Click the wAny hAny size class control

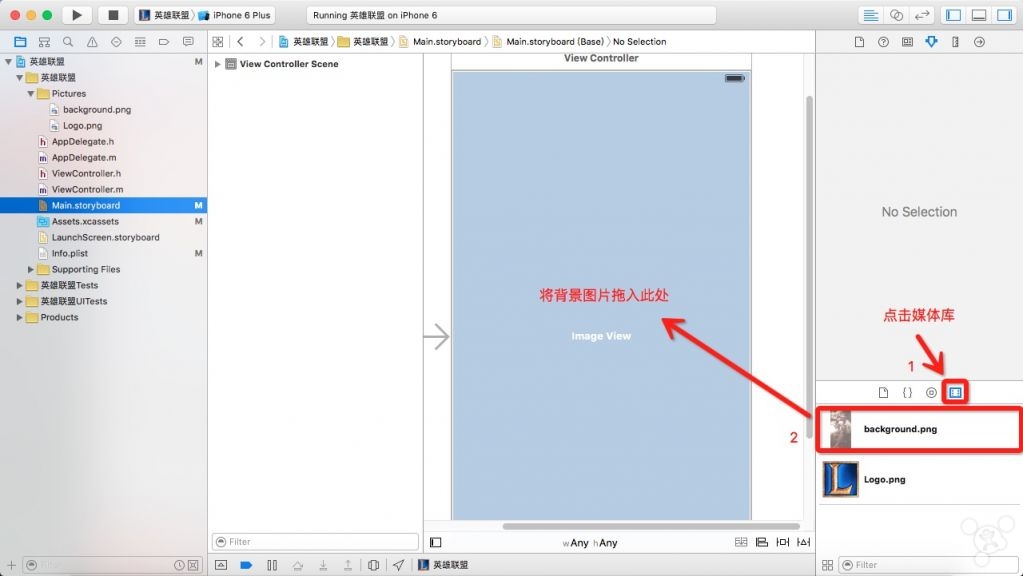(x=590, y=543)
